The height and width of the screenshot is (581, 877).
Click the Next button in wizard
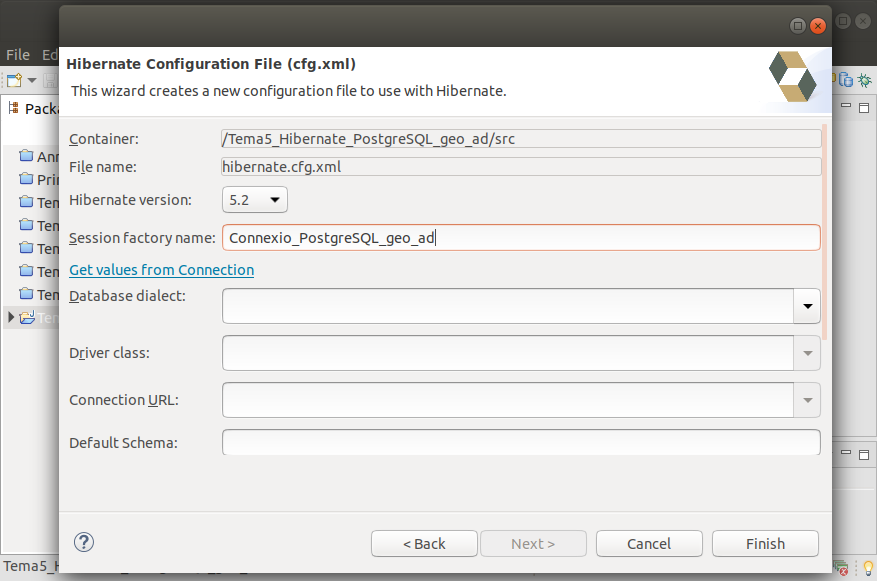(x=533, y=544)
